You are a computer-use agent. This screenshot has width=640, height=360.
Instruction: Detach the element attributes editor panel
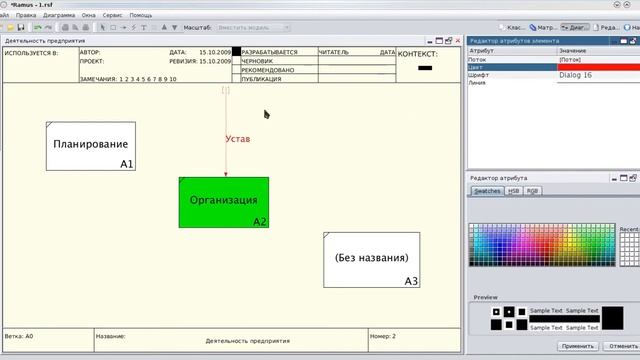[x=633, y=41]
